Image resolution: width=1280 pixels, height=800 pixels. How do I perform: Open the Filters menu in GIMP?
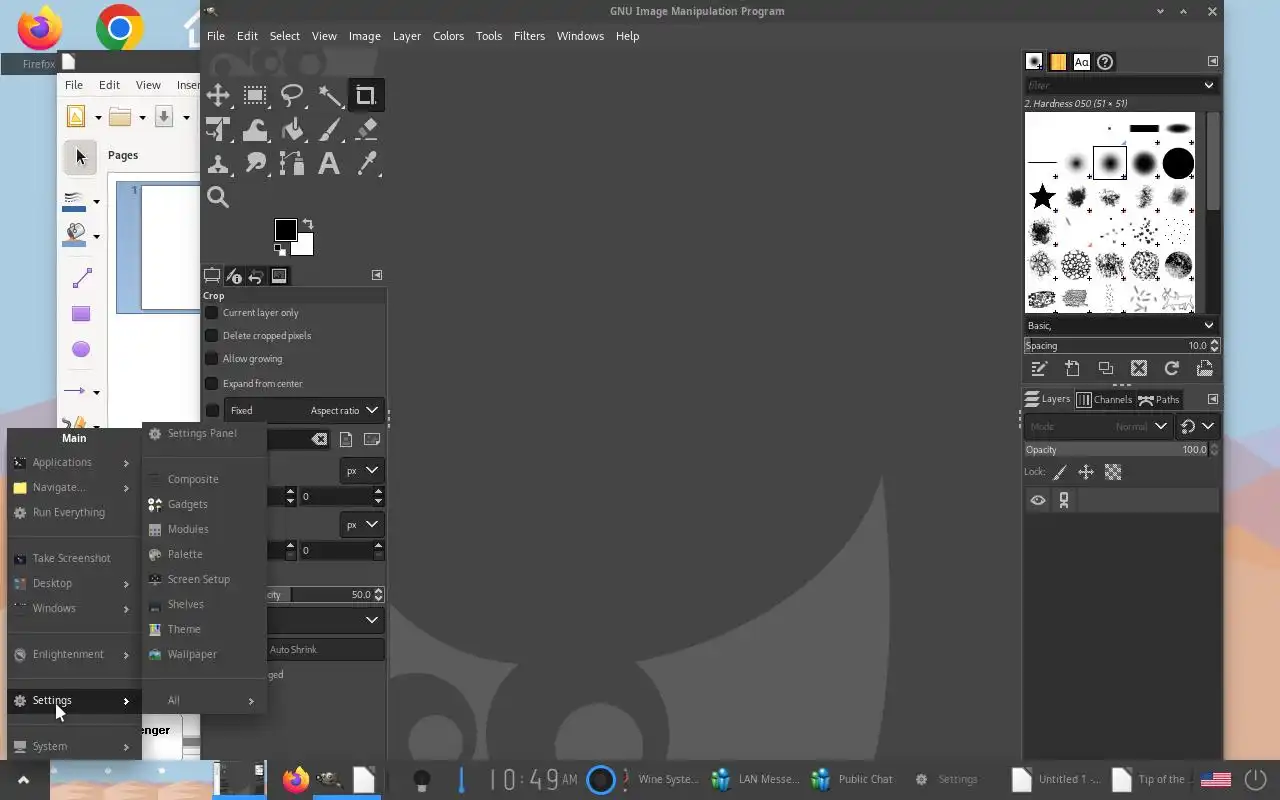[x=529, y=36]
